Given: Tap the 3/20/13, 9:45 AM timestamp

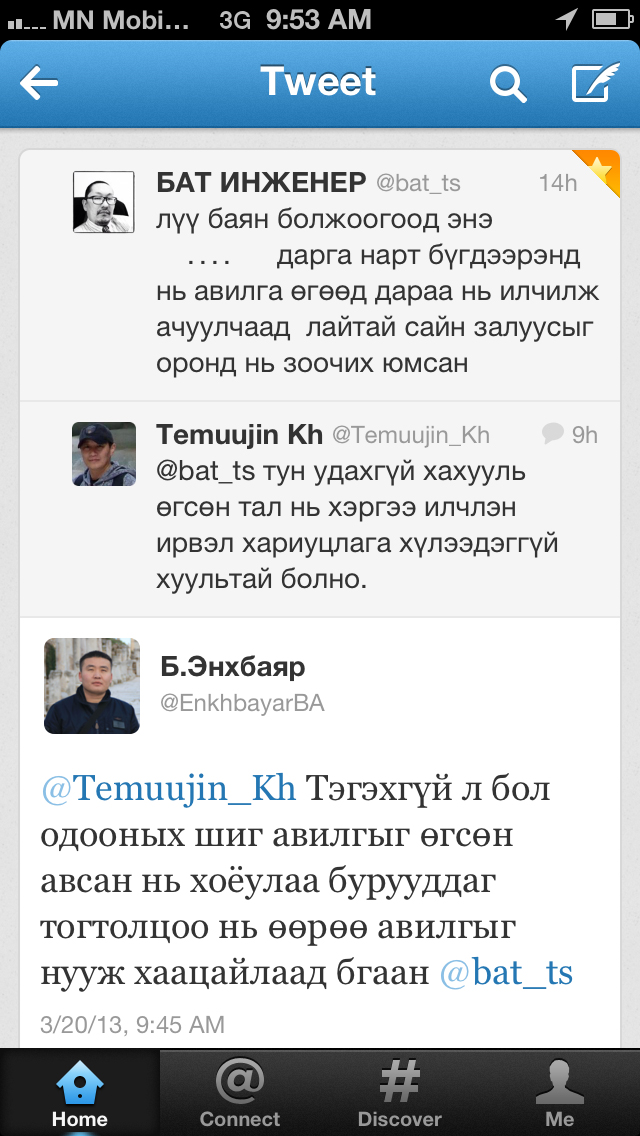Looking at the screenshot, I should (x=132, y=1025).
